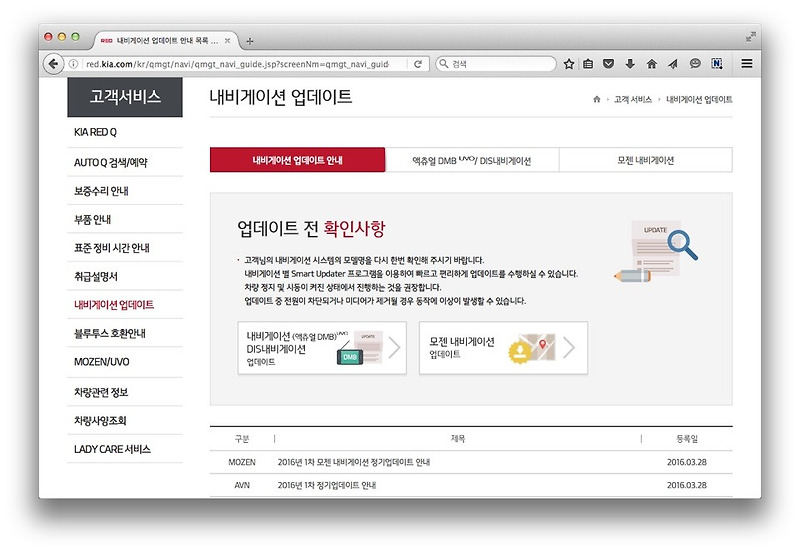Open 2016년 1차 정기업데이트 안내 notice
The image size is (800, 552).
(327, 485)
